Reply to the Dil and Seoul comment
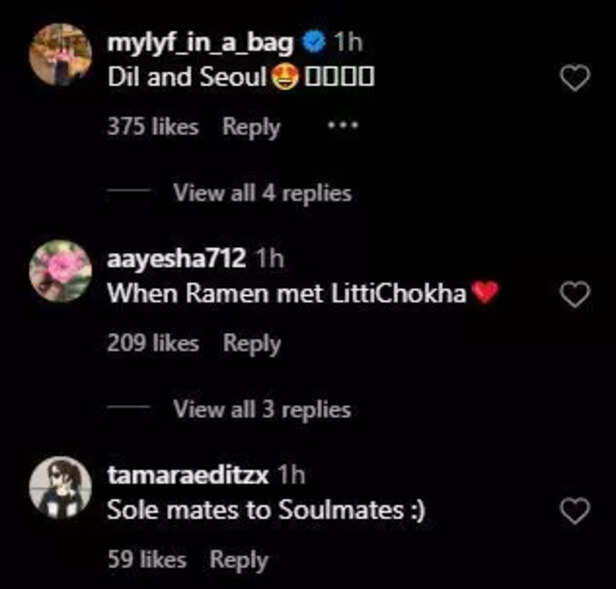This screenshot has width=616, height=589. click(251, 127)
